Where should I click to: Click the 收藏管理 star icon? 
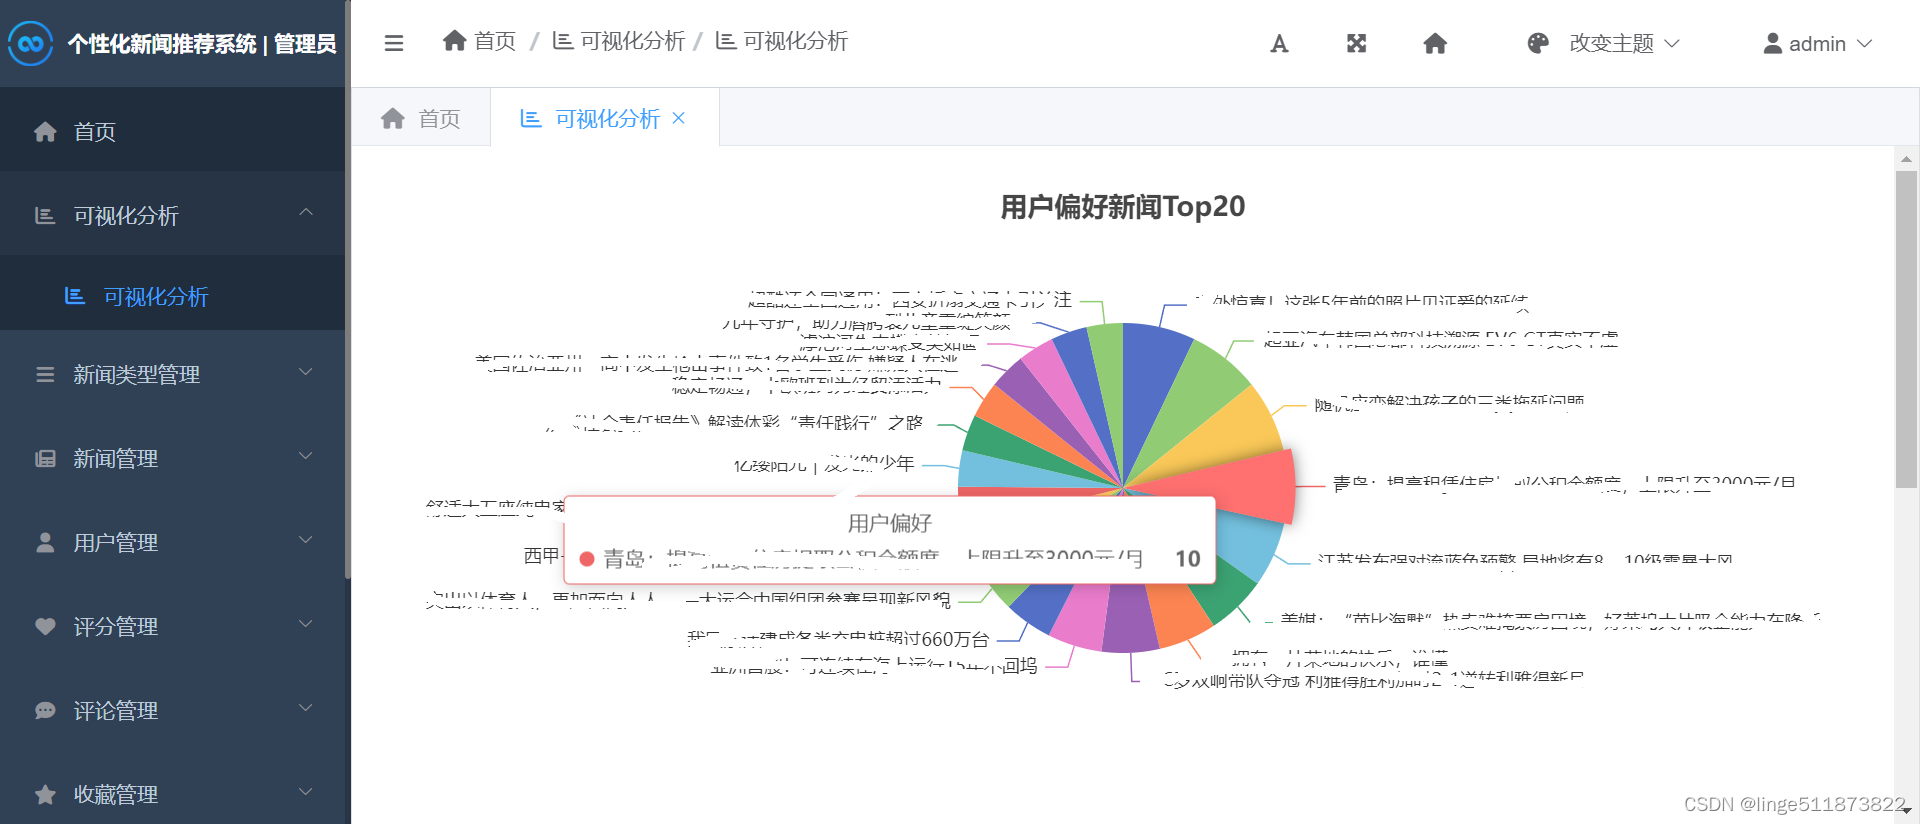(x=45, y=794)
